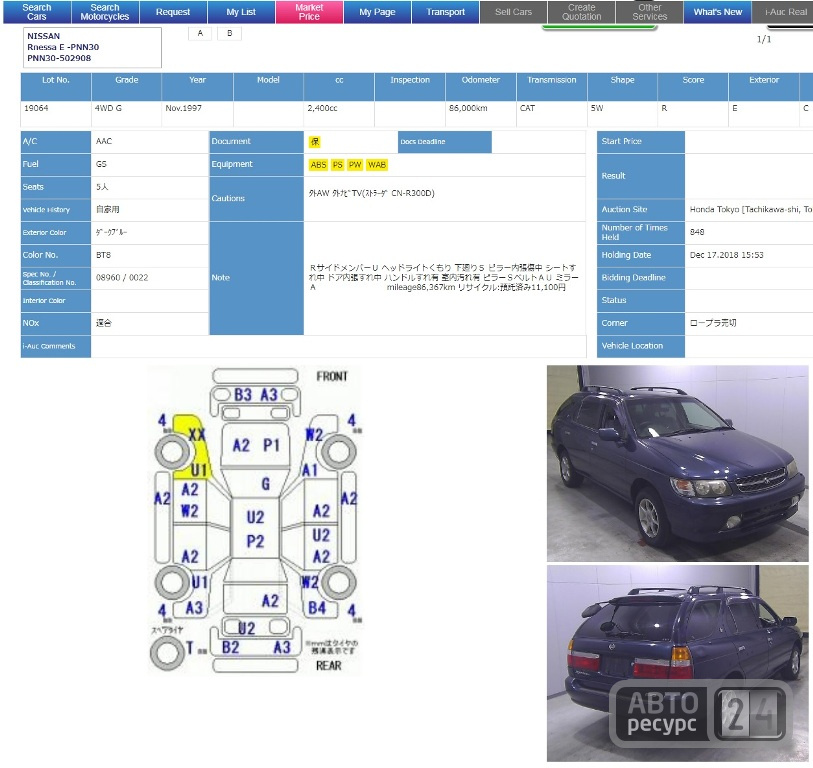Open the Sell Cars tab
813x768 pixels.
tap(513, 12)
